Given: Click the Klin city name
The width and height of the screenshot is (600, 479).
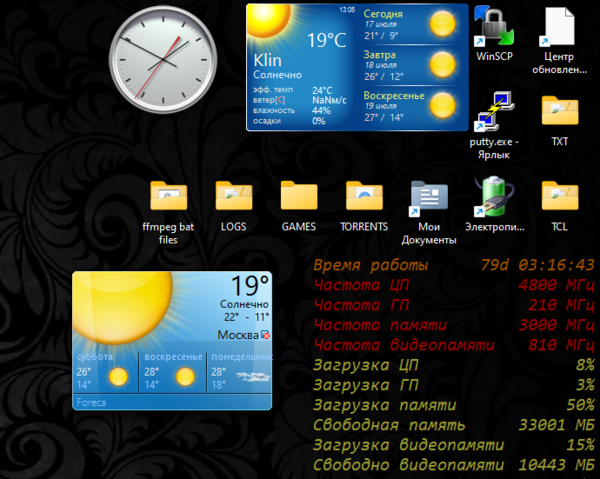Looking at the screenshot, I should [x=267, y=60].
